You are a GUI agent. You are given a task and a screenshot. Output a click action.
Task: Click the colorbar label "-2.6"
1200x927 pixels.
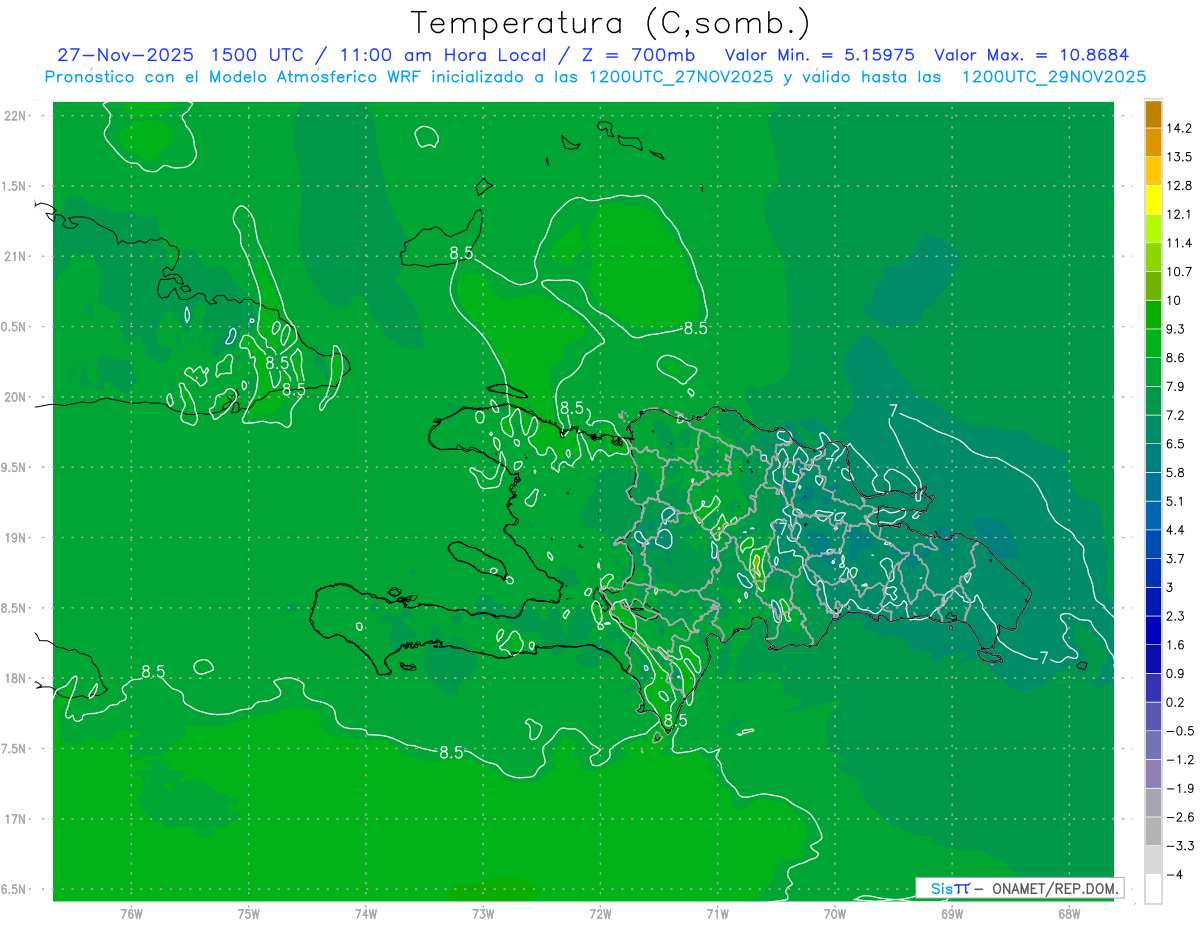tap(1180, 816)
